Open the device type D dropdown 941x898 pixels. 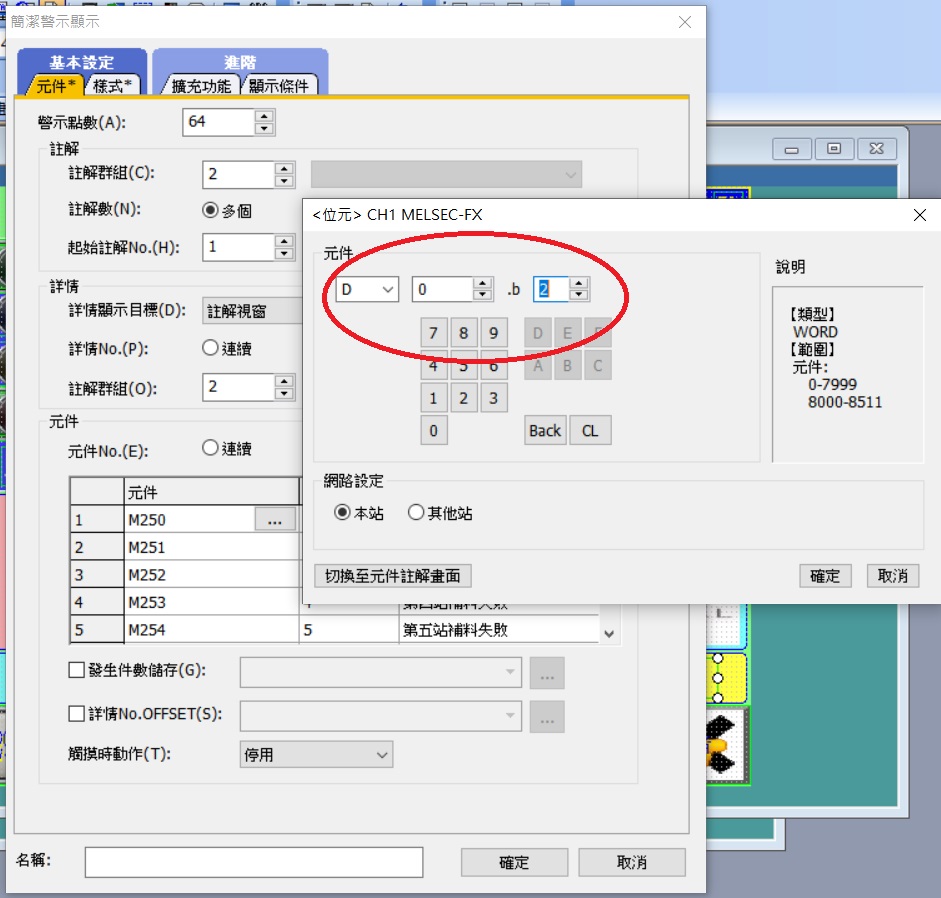tap(367, 289)
